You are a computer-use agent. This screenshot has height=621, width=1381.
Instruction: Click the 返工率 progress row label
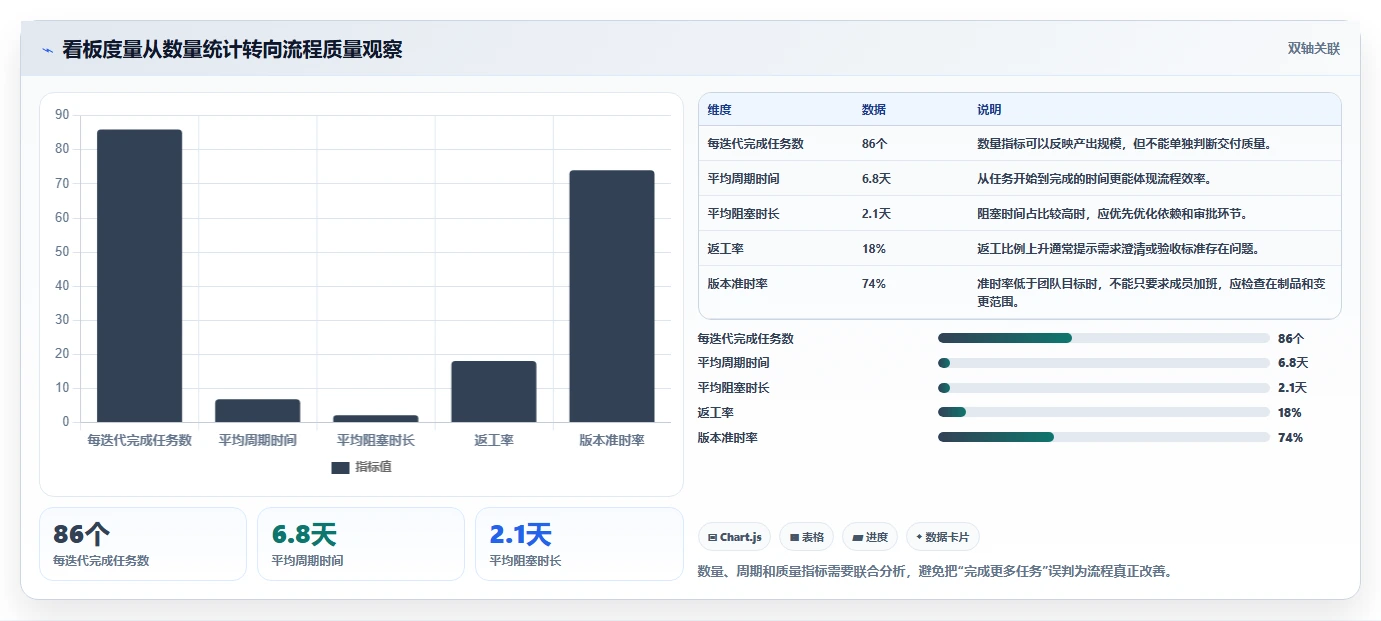(x=716, y=413)
